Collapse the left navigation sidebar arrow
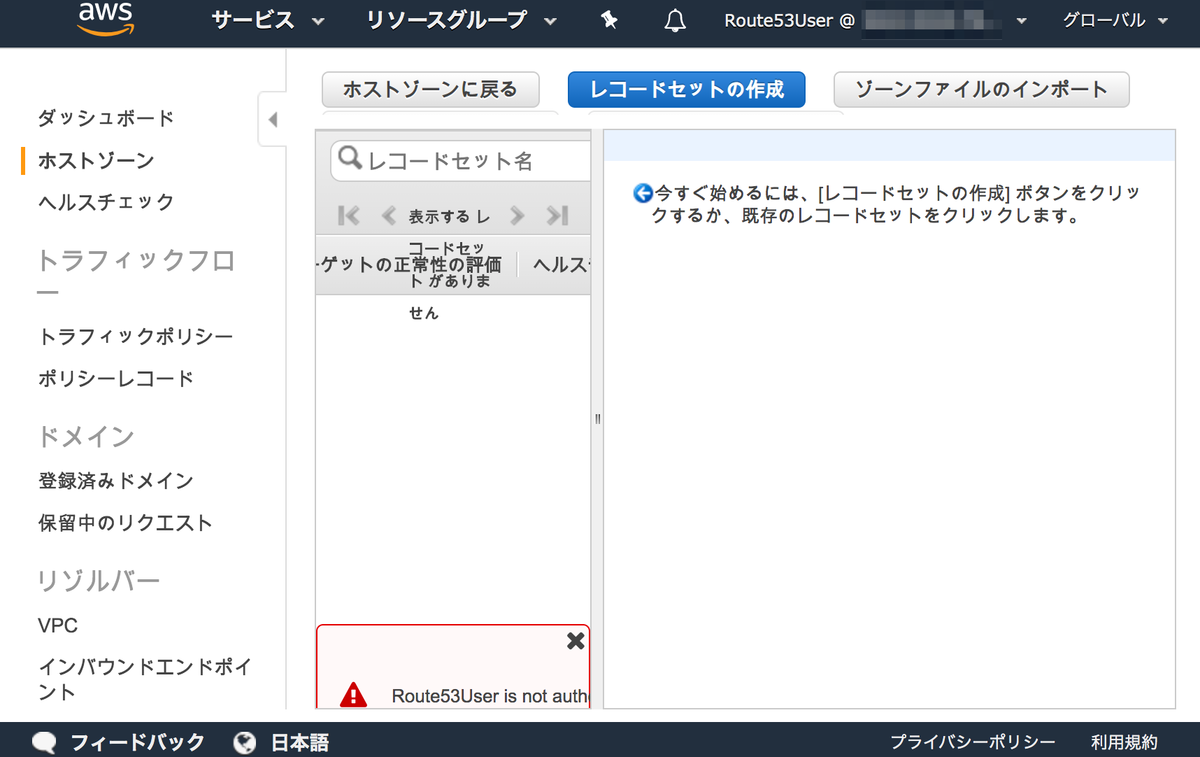 click(x=272, y=120)
